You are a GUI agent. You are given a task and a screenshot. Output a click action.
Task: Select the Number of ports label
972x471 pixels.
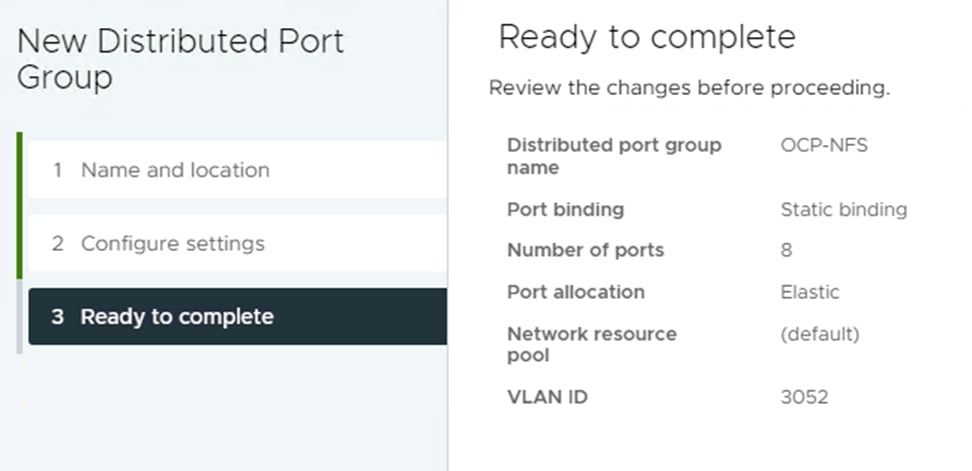coord(585,250)
